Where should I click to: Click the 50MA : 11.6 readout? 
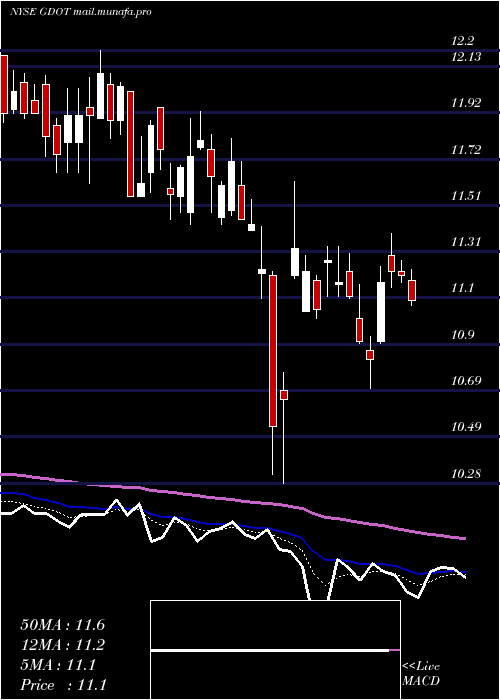click(62, 625)
